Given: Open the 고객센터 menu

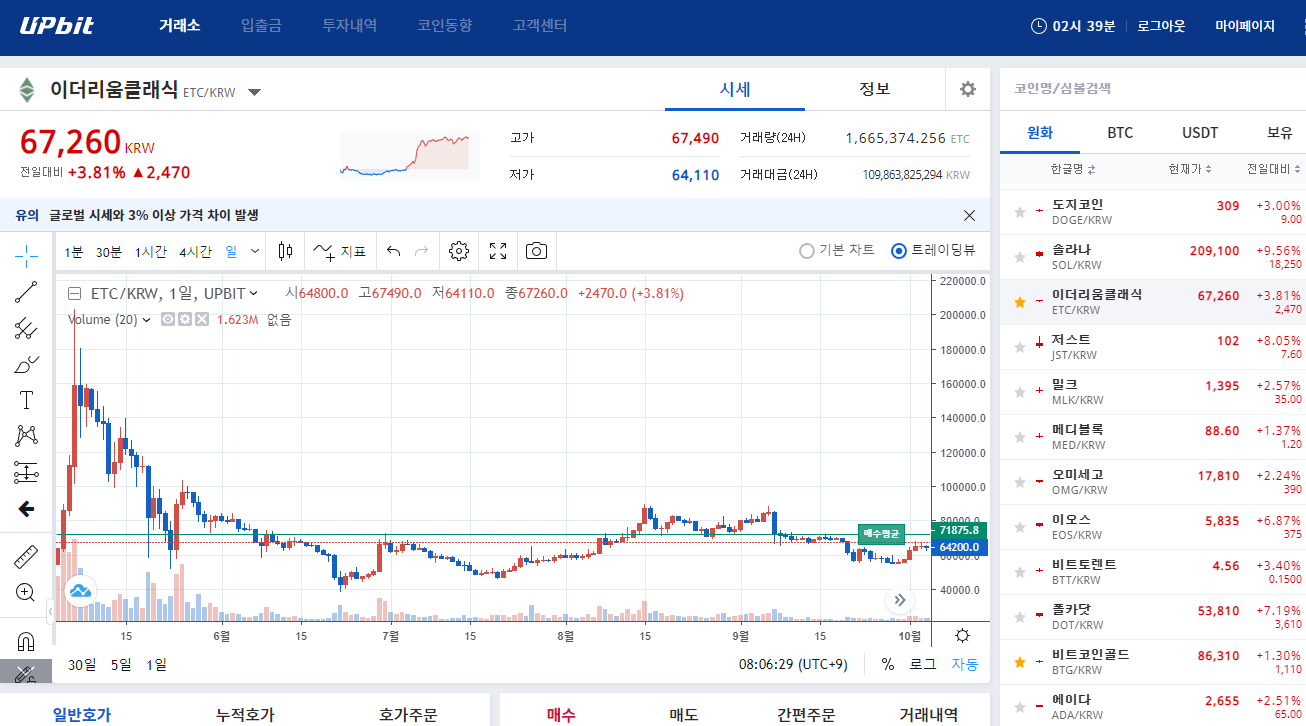Looking at the screenshot, I should point(539,26).
